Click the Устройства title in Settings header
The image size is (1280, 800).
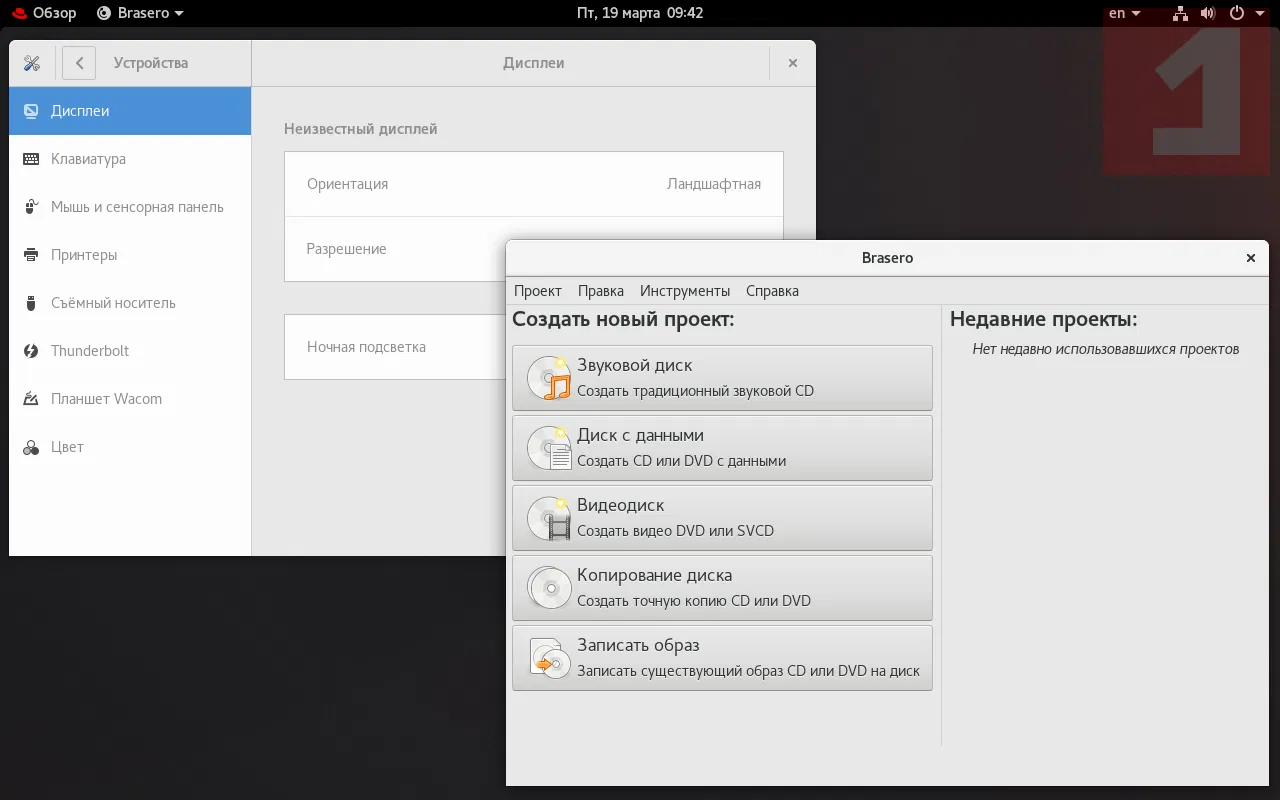tap(151, 63)
